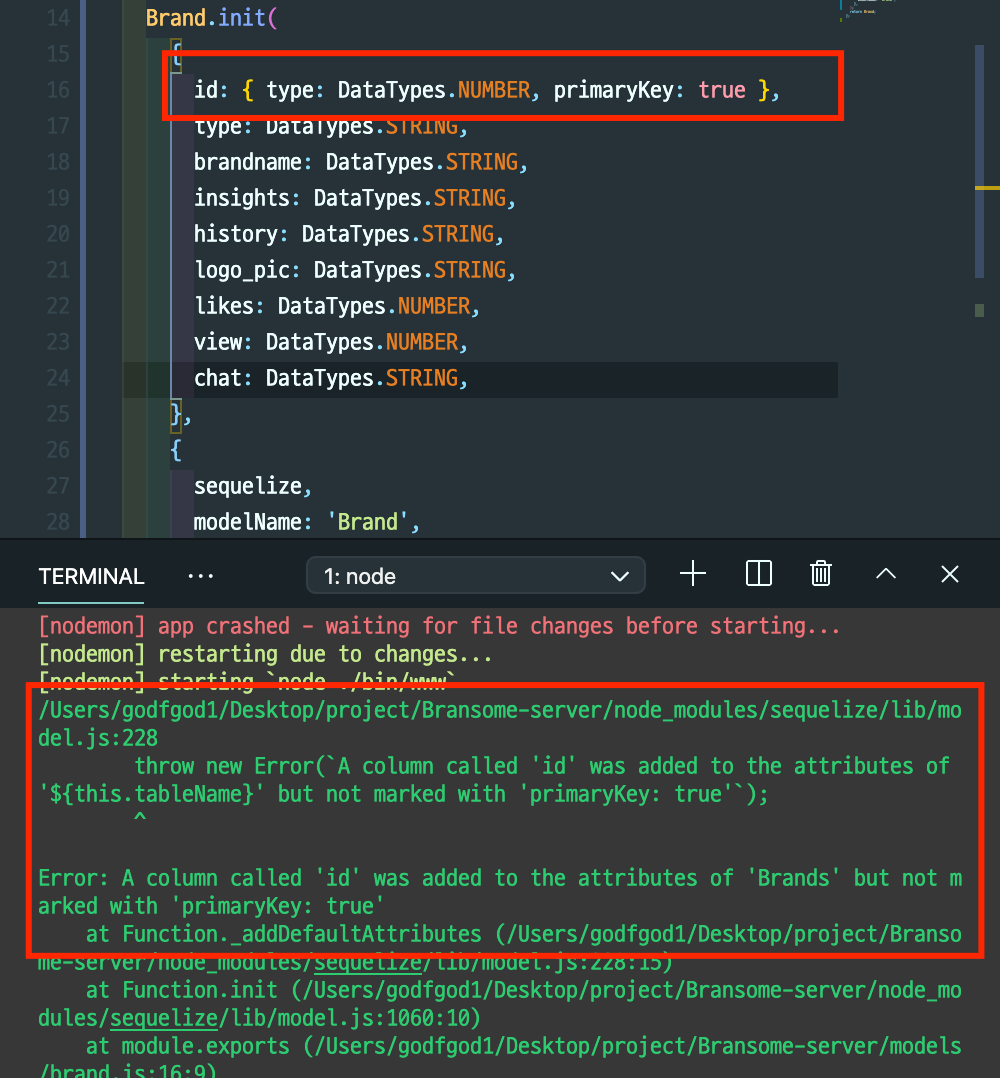Click '[nodemon] app crashed' terminal line
Image resolution: width=1000 pixels, height=1078 pixels.
pyautogui.click(x=439, y=626)
